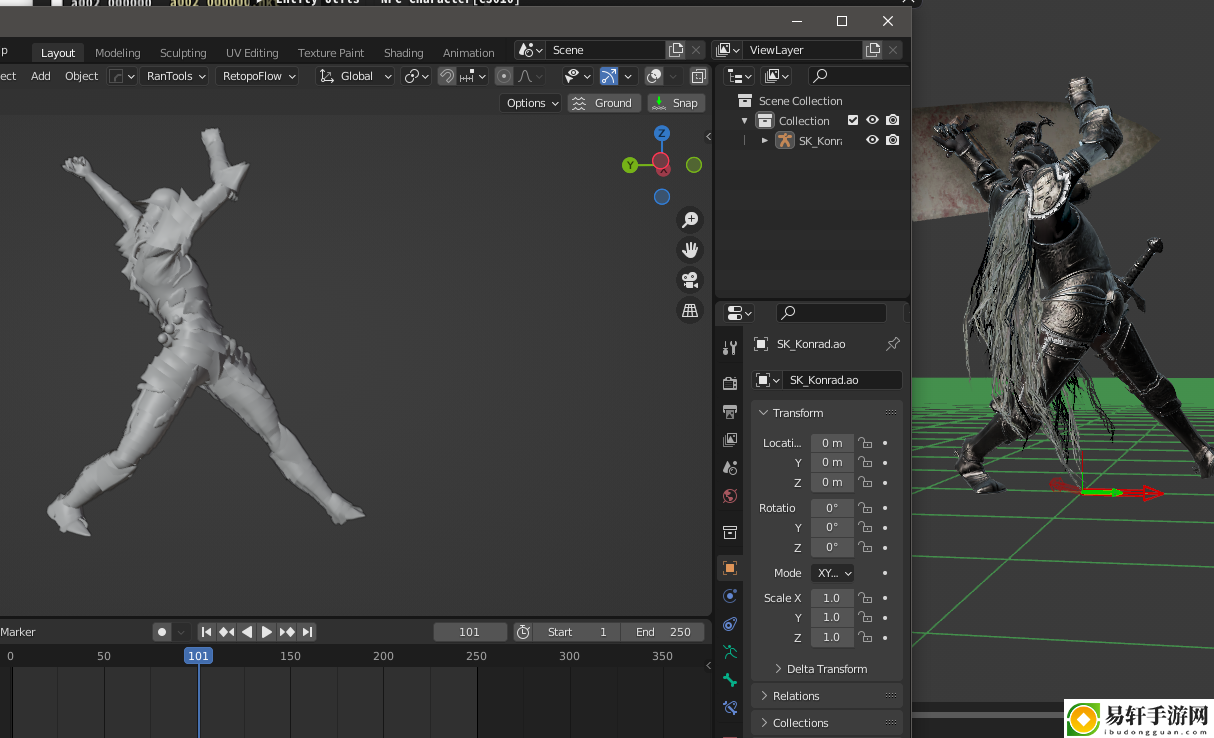Viewport: 1214px width, 738px height.
Task: Open the Physics properties tab
Action: (730, 596)
